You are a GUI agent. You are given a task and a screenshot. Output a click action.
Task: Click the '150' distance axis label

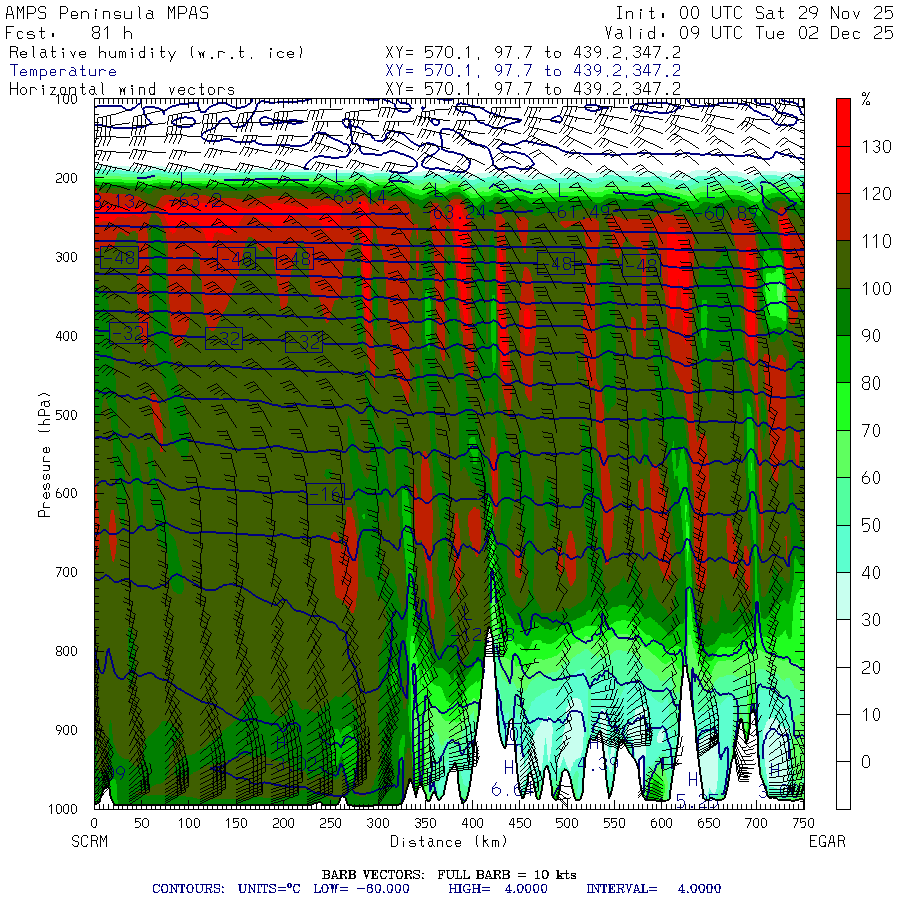click(236, 824)
